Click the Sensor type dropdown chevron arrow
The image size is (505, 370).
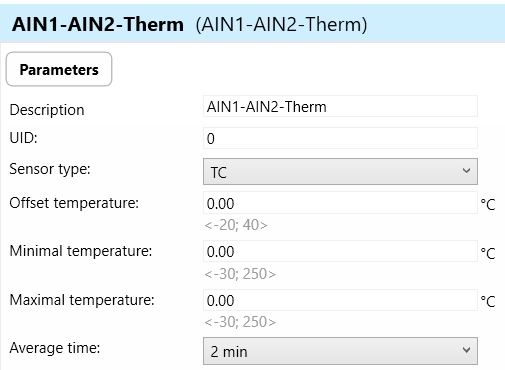click(466, 171)
